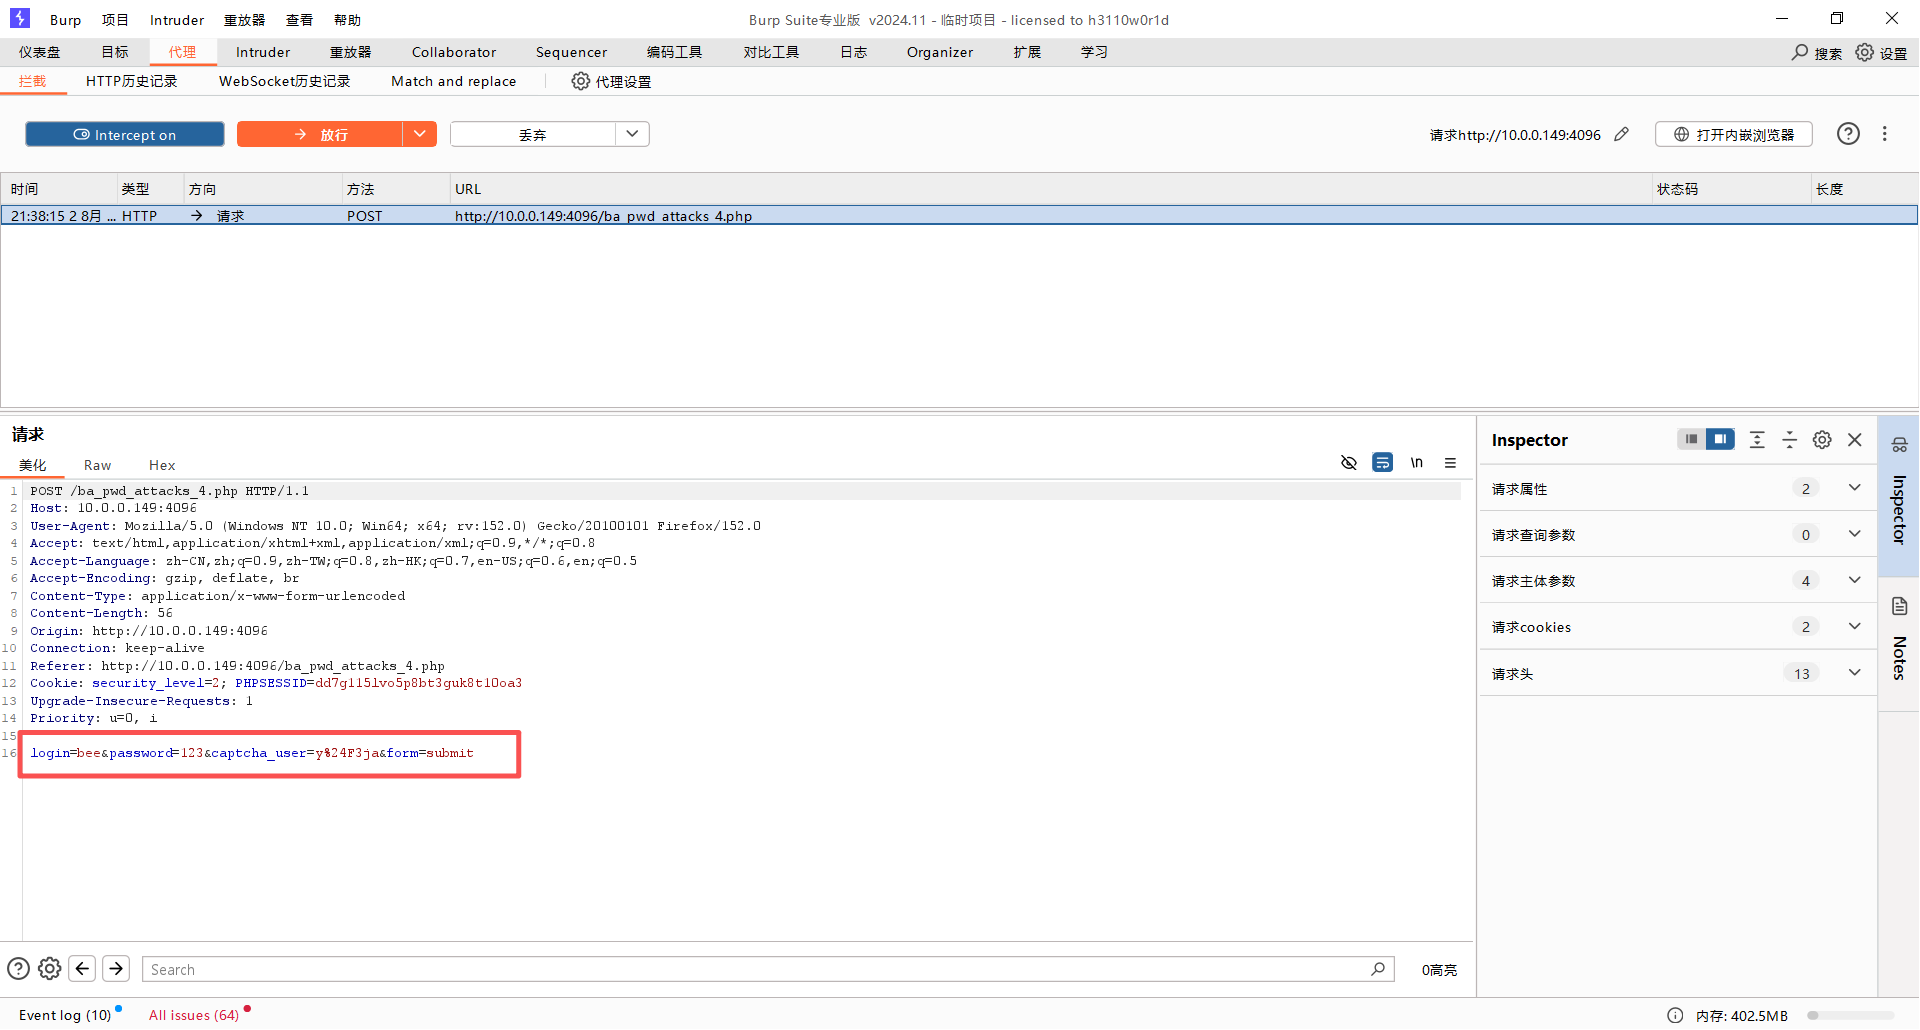1920x1030 pixels.
Task: Open the WebSocket历史记录 subtab
Action: tap(285, 81)
